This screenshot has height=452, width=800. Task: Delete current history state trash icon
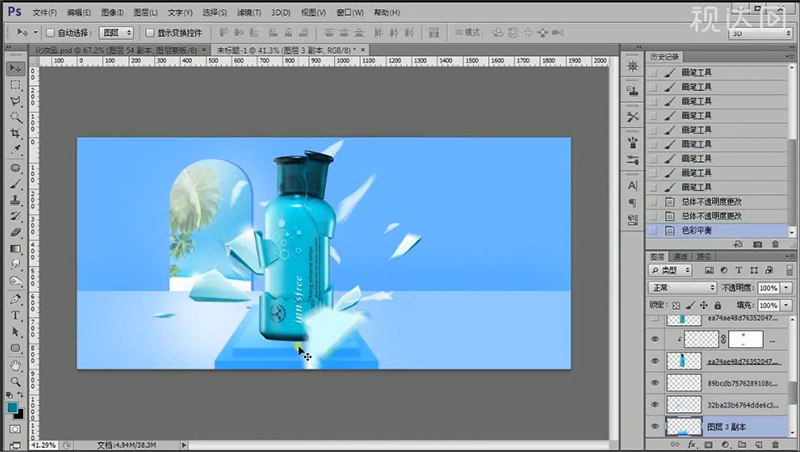pos(776,244)
